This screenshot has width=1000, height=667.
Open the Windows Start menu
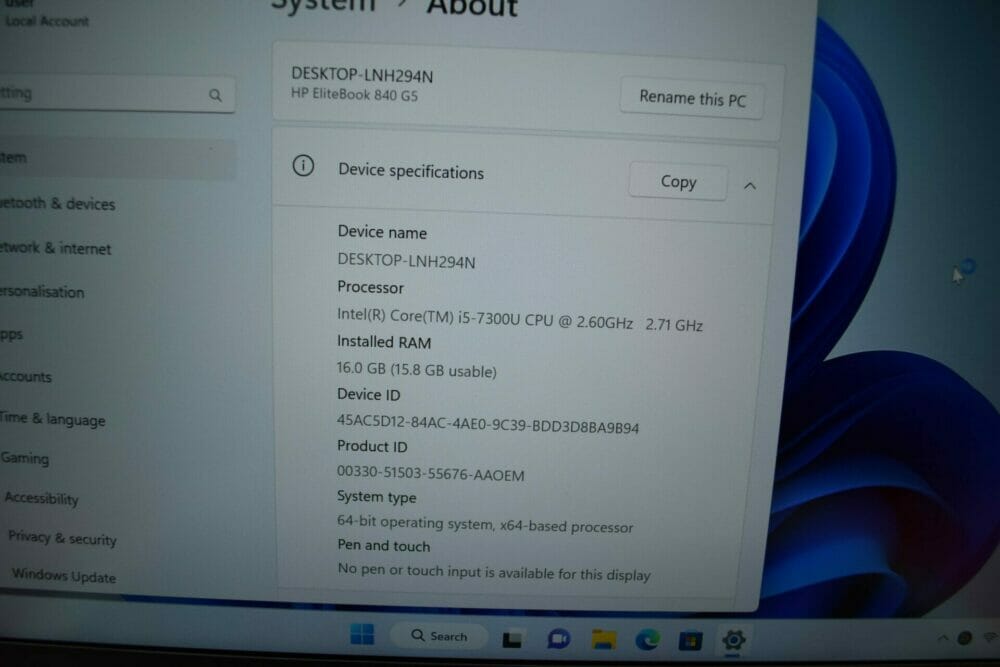362,634
